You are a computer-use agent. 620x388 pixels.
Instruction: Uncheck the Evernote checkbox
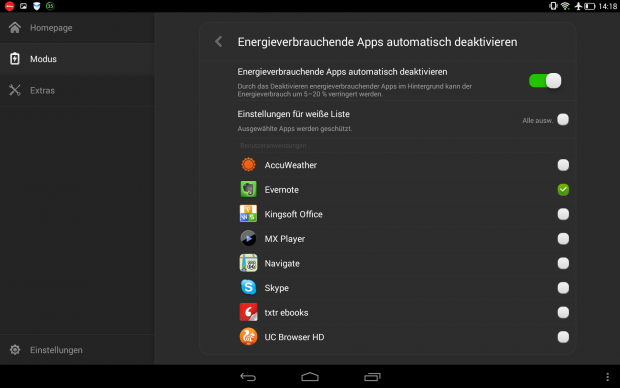[563, 189]
